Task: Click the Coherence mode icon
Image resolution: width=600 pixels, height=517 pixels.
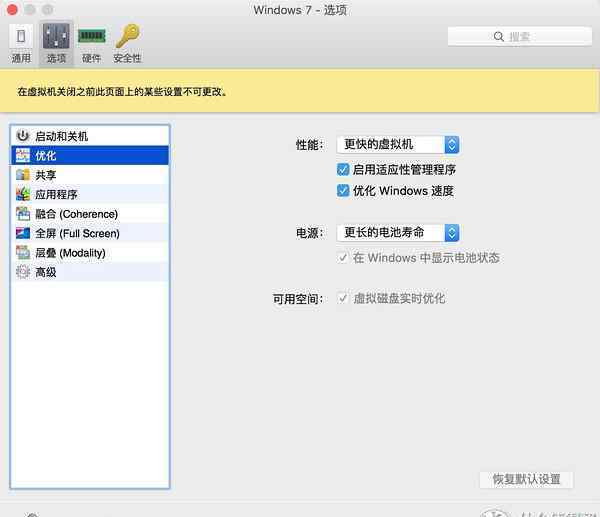Action: click(23, 214)
